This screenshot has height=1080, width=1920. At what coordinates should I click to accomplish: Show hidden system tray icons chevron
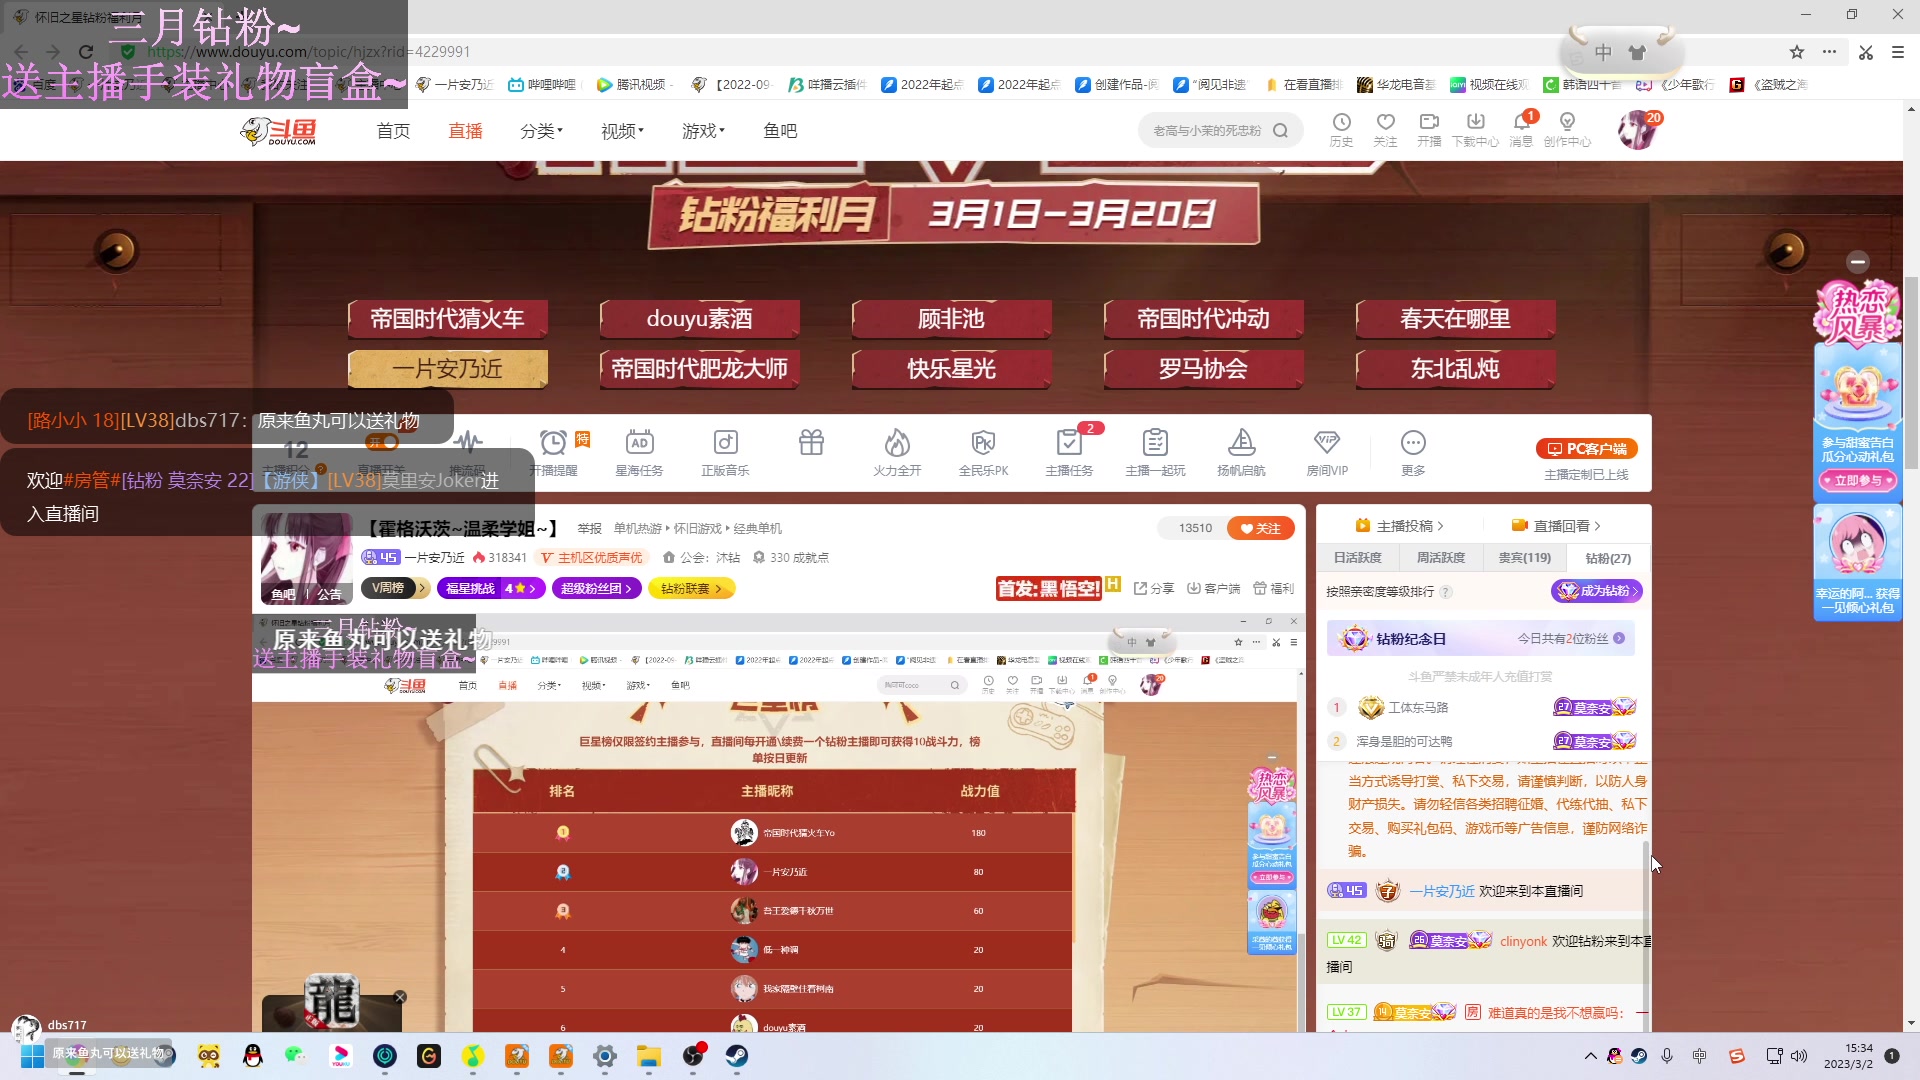[x=1590, y=1056]
